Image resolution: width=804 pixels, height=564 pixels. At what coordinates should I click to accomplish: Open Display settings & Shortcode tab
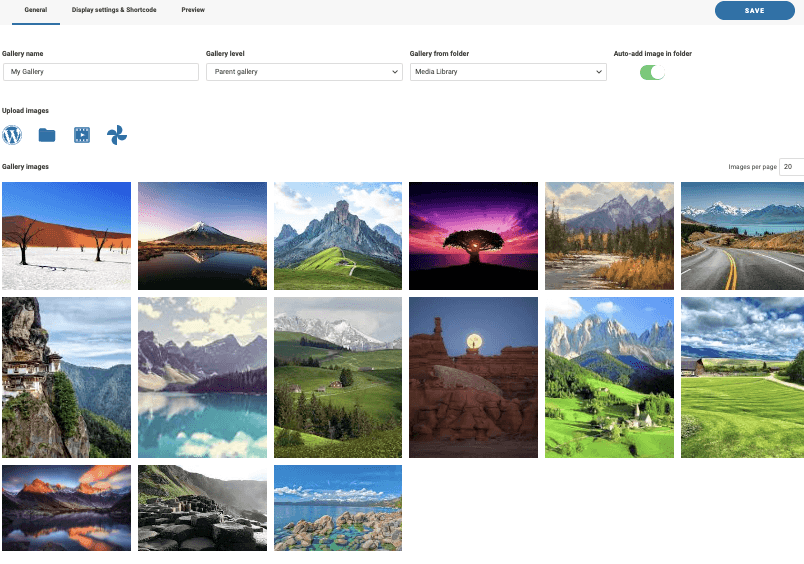coord(116,10)
